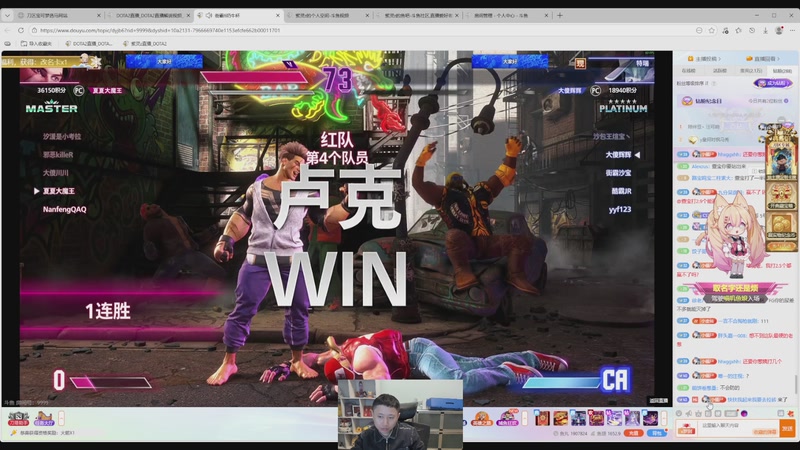Expand left activity strip with its arrow
This screenshot has width=800, height=450.
tap(61, 419)
